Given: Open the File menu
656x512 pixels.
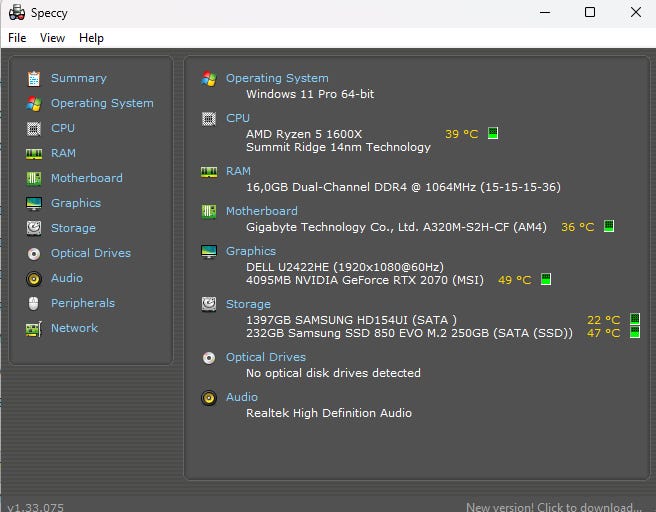Looking at the screenshot, I should pos(17,38).
